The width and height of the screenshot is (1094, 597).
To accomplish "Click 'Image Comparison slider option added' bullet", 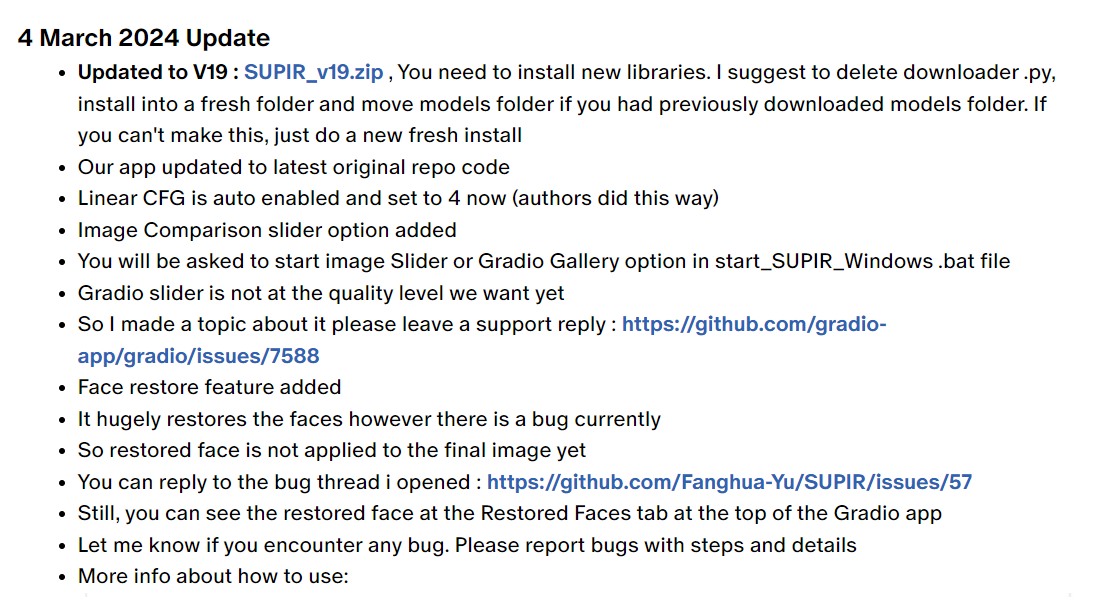I will 267,230.
